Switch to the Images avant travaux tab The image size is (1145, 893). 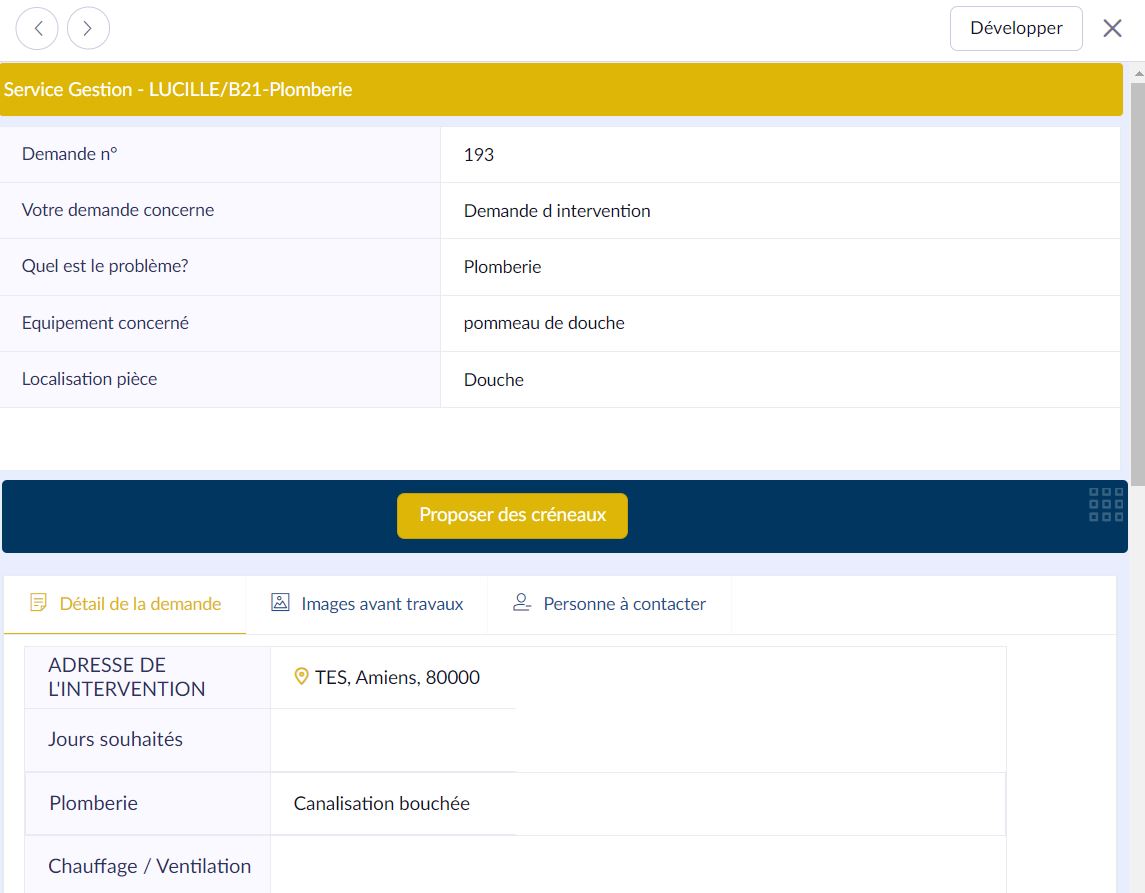click(367, 604)
